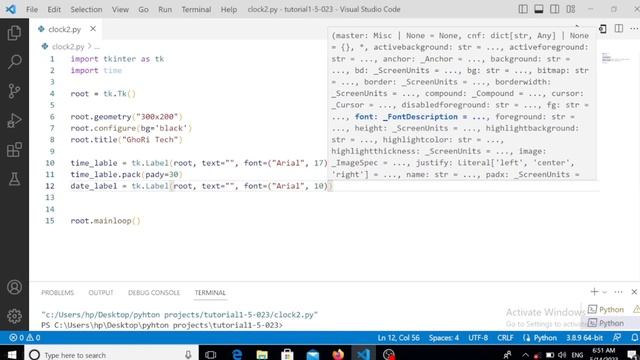Image resolution: width=640 pixels, height=360 pixels.
Task: Open Microsoft Store from taskbar
Action: click(287, 354)
